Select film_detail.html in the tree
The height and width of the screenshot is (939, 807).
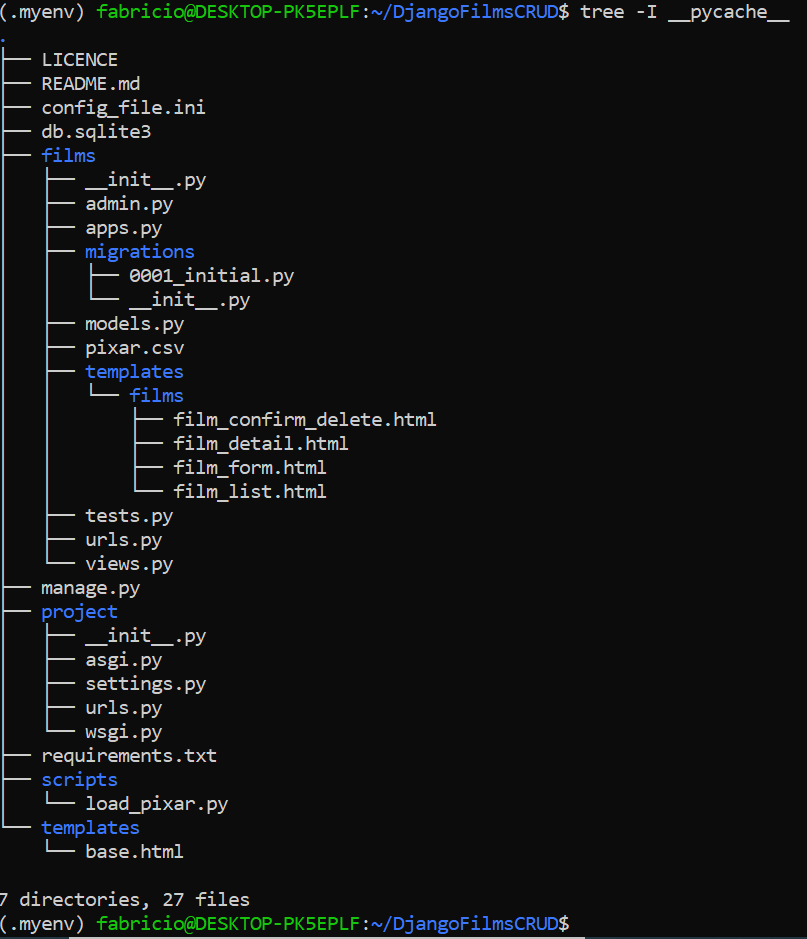[x=260, y=444]
